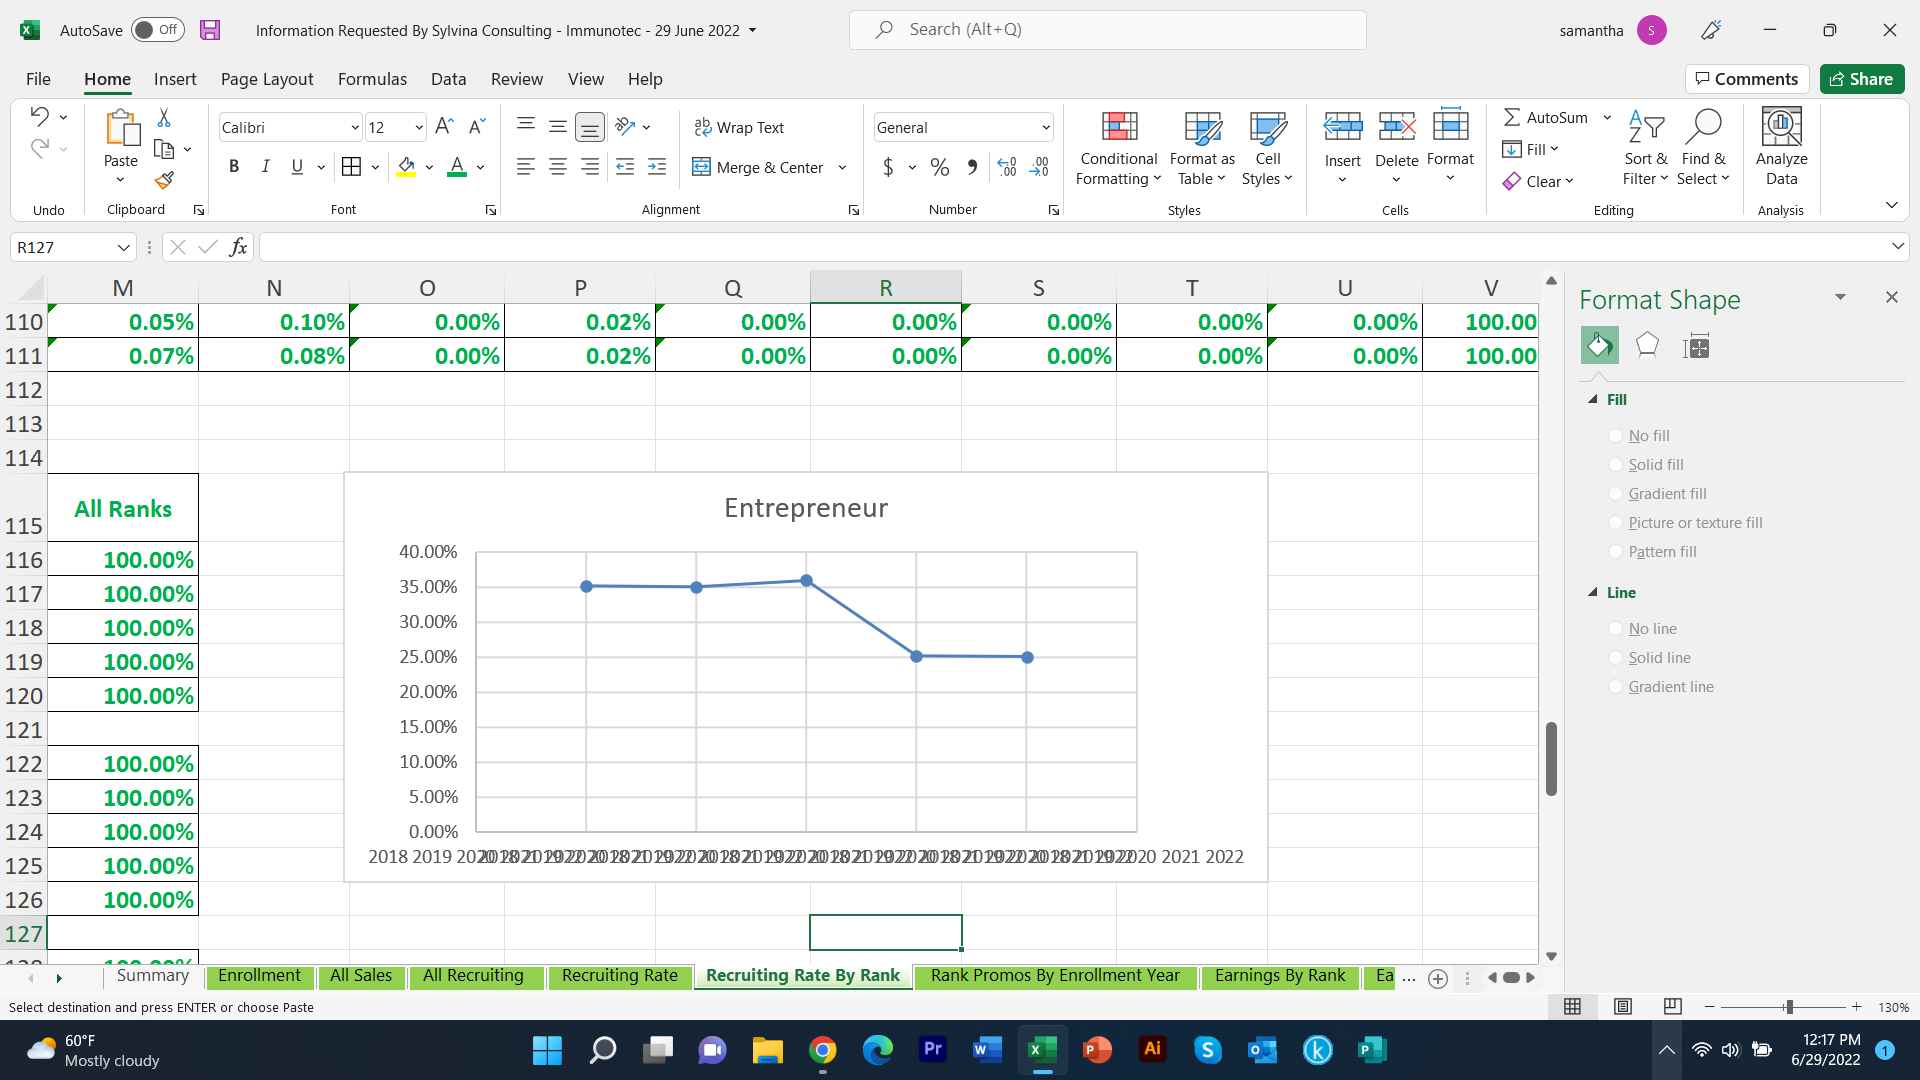Screen dimensions: 1920x1080
Task: Click the Analyze Data icon
Action: pyautogui.click(x=1781, y=128)
